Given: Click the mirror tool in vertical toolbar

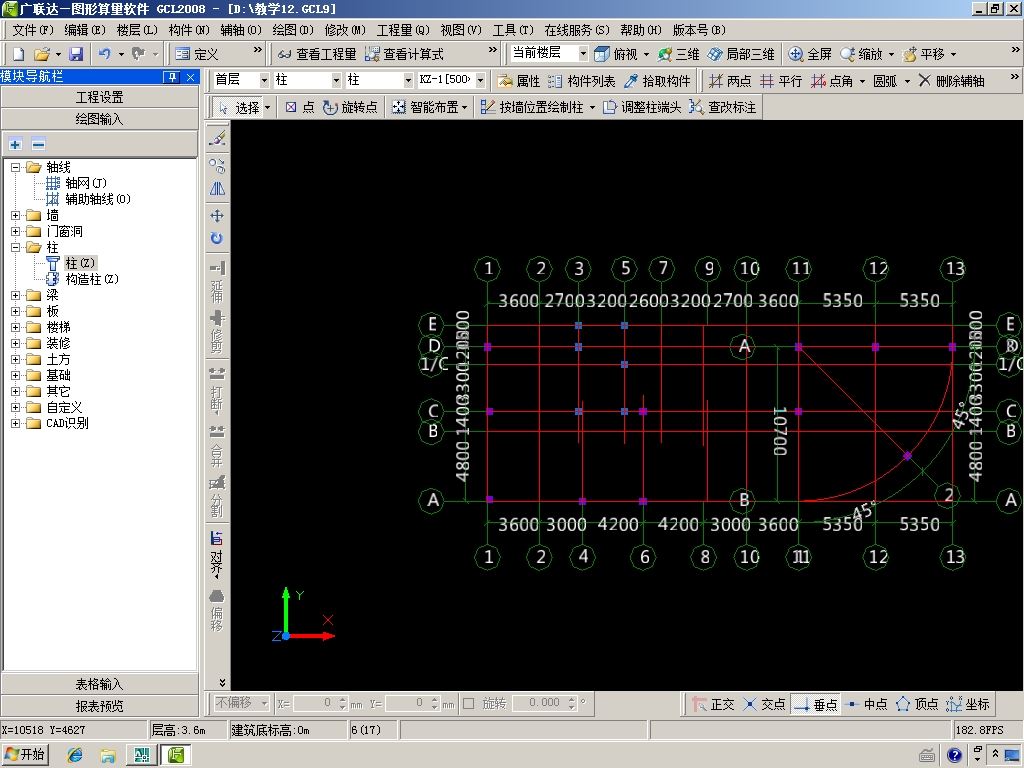Looking at the screenshot, I should click(217, 189).
